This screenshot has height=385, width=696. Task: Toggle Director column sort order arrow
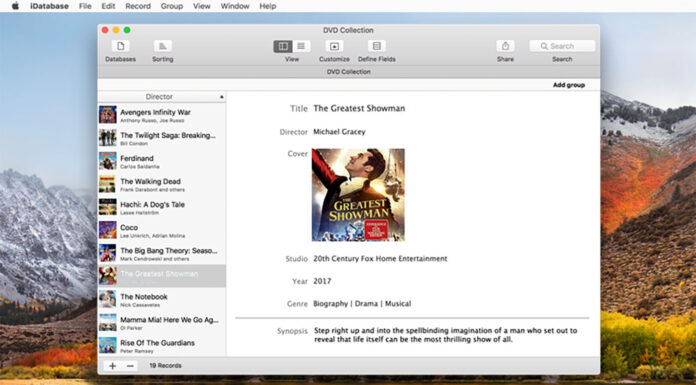click(221, 97)
